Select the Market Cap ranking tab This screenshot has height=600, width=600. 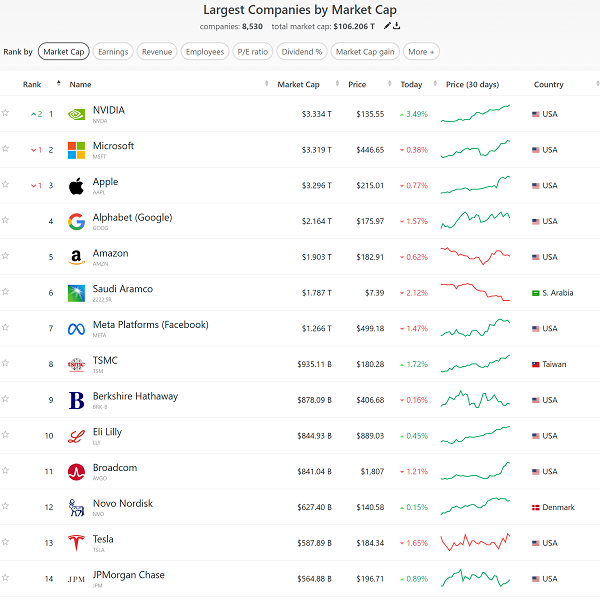[64, 52]
